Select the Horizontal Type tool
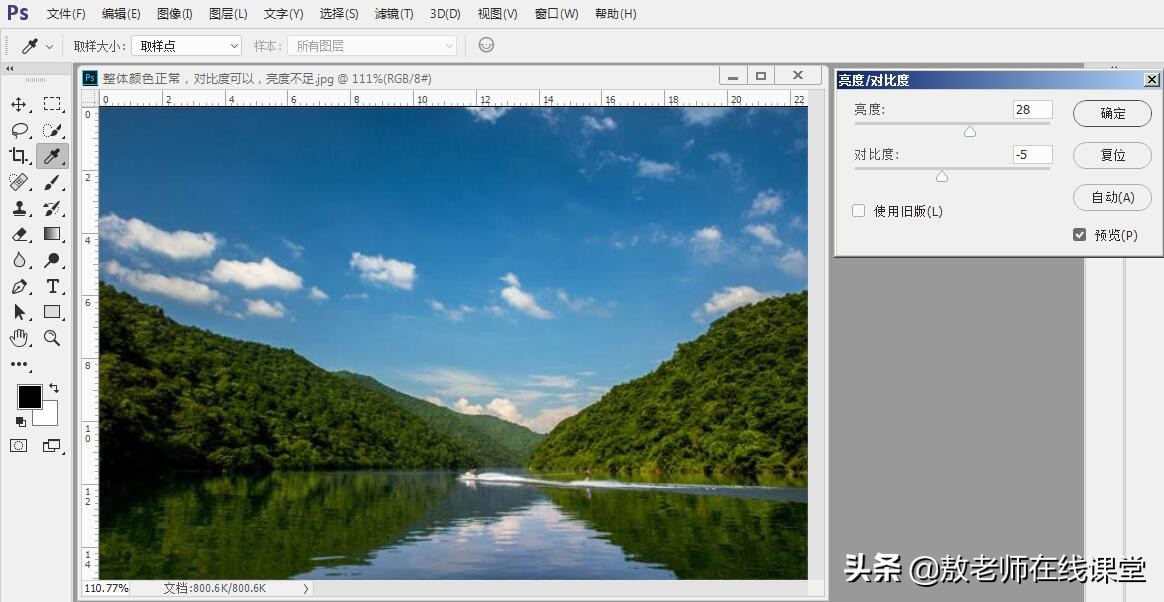Viewport: 1164px width, 602px height. coord(52,286)
